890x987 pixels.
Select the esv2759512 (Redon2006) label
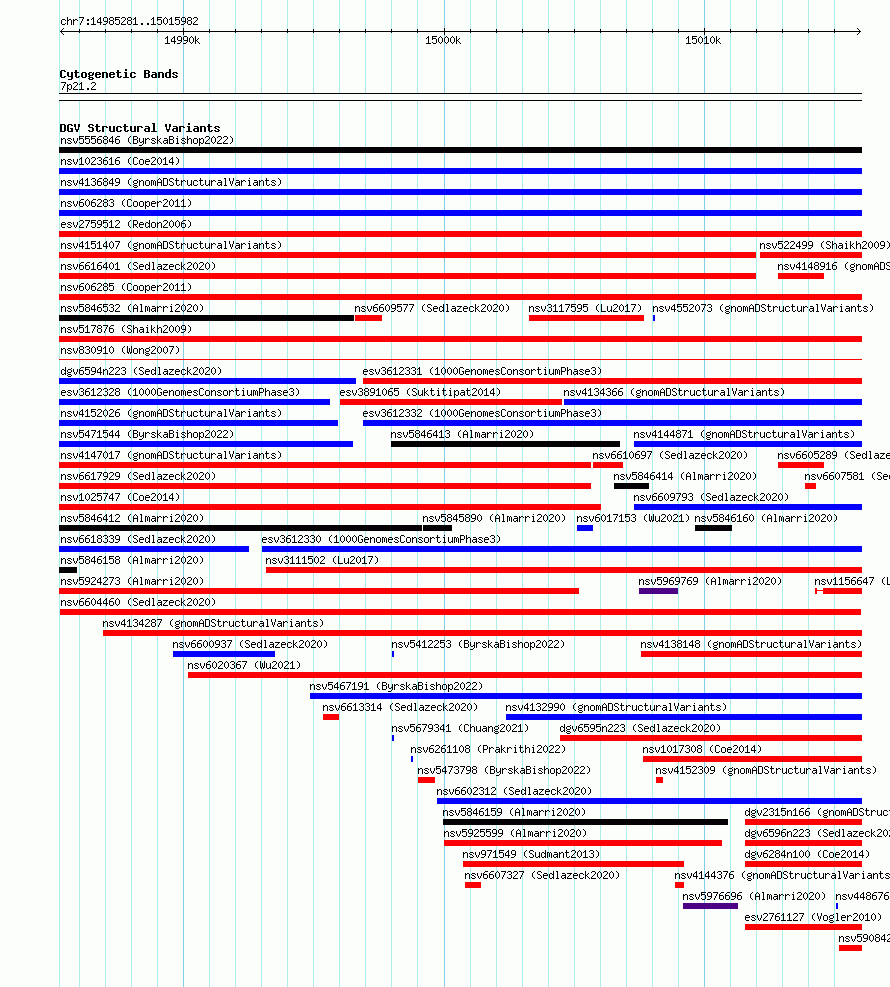pos(126,224)
